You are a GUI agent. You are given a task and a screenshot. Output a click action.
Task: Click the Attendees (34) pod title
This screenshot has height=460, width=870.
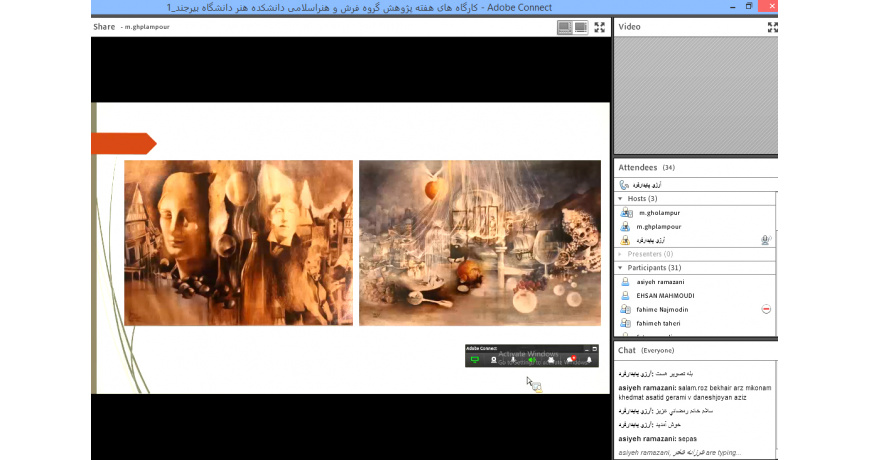pos(646,168)
